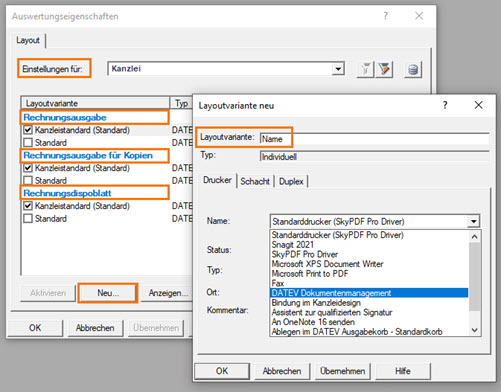The image size is (501, 392).
Task: Confirm with OK in Layoutvariante neu
Action: coord(222,371)
